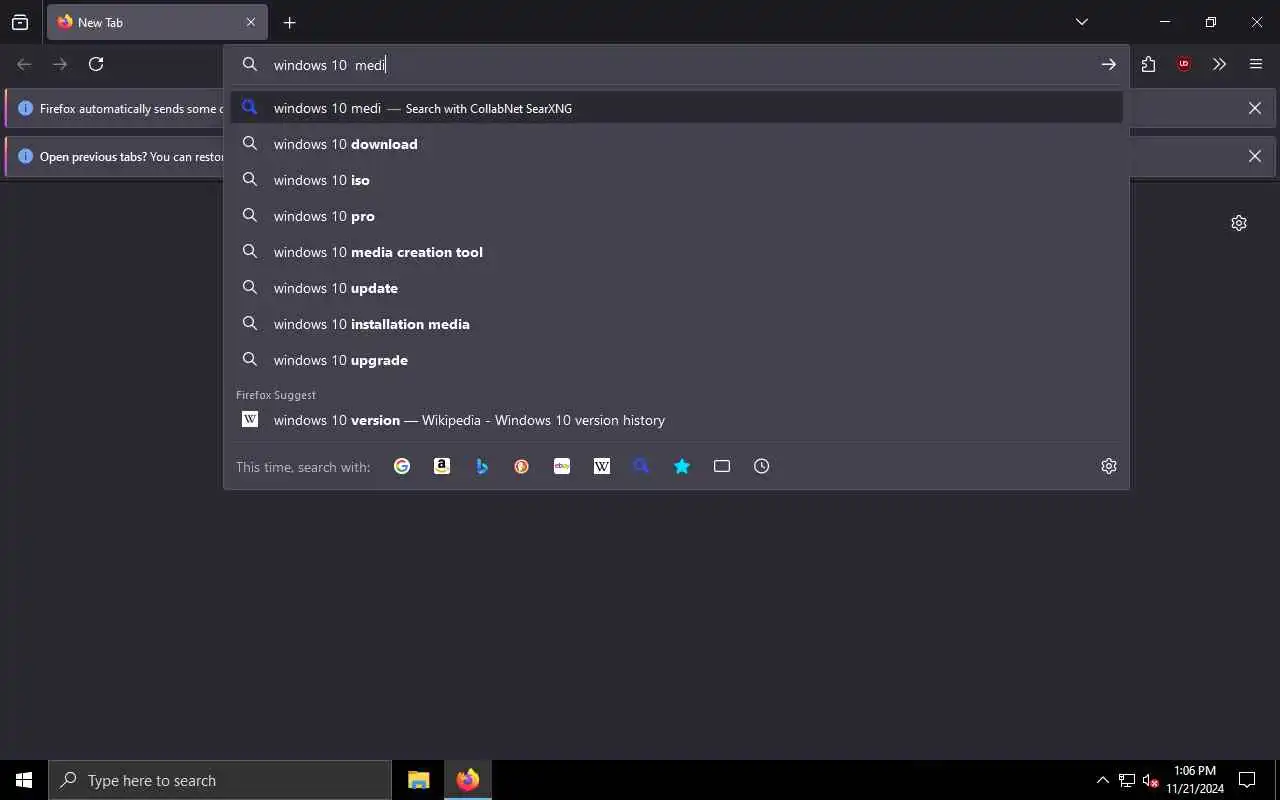The height and width of the screenshot is (800, 1280).
Task: Open Wikipedia Windows 10 version history suggestion
Action: 676,420
